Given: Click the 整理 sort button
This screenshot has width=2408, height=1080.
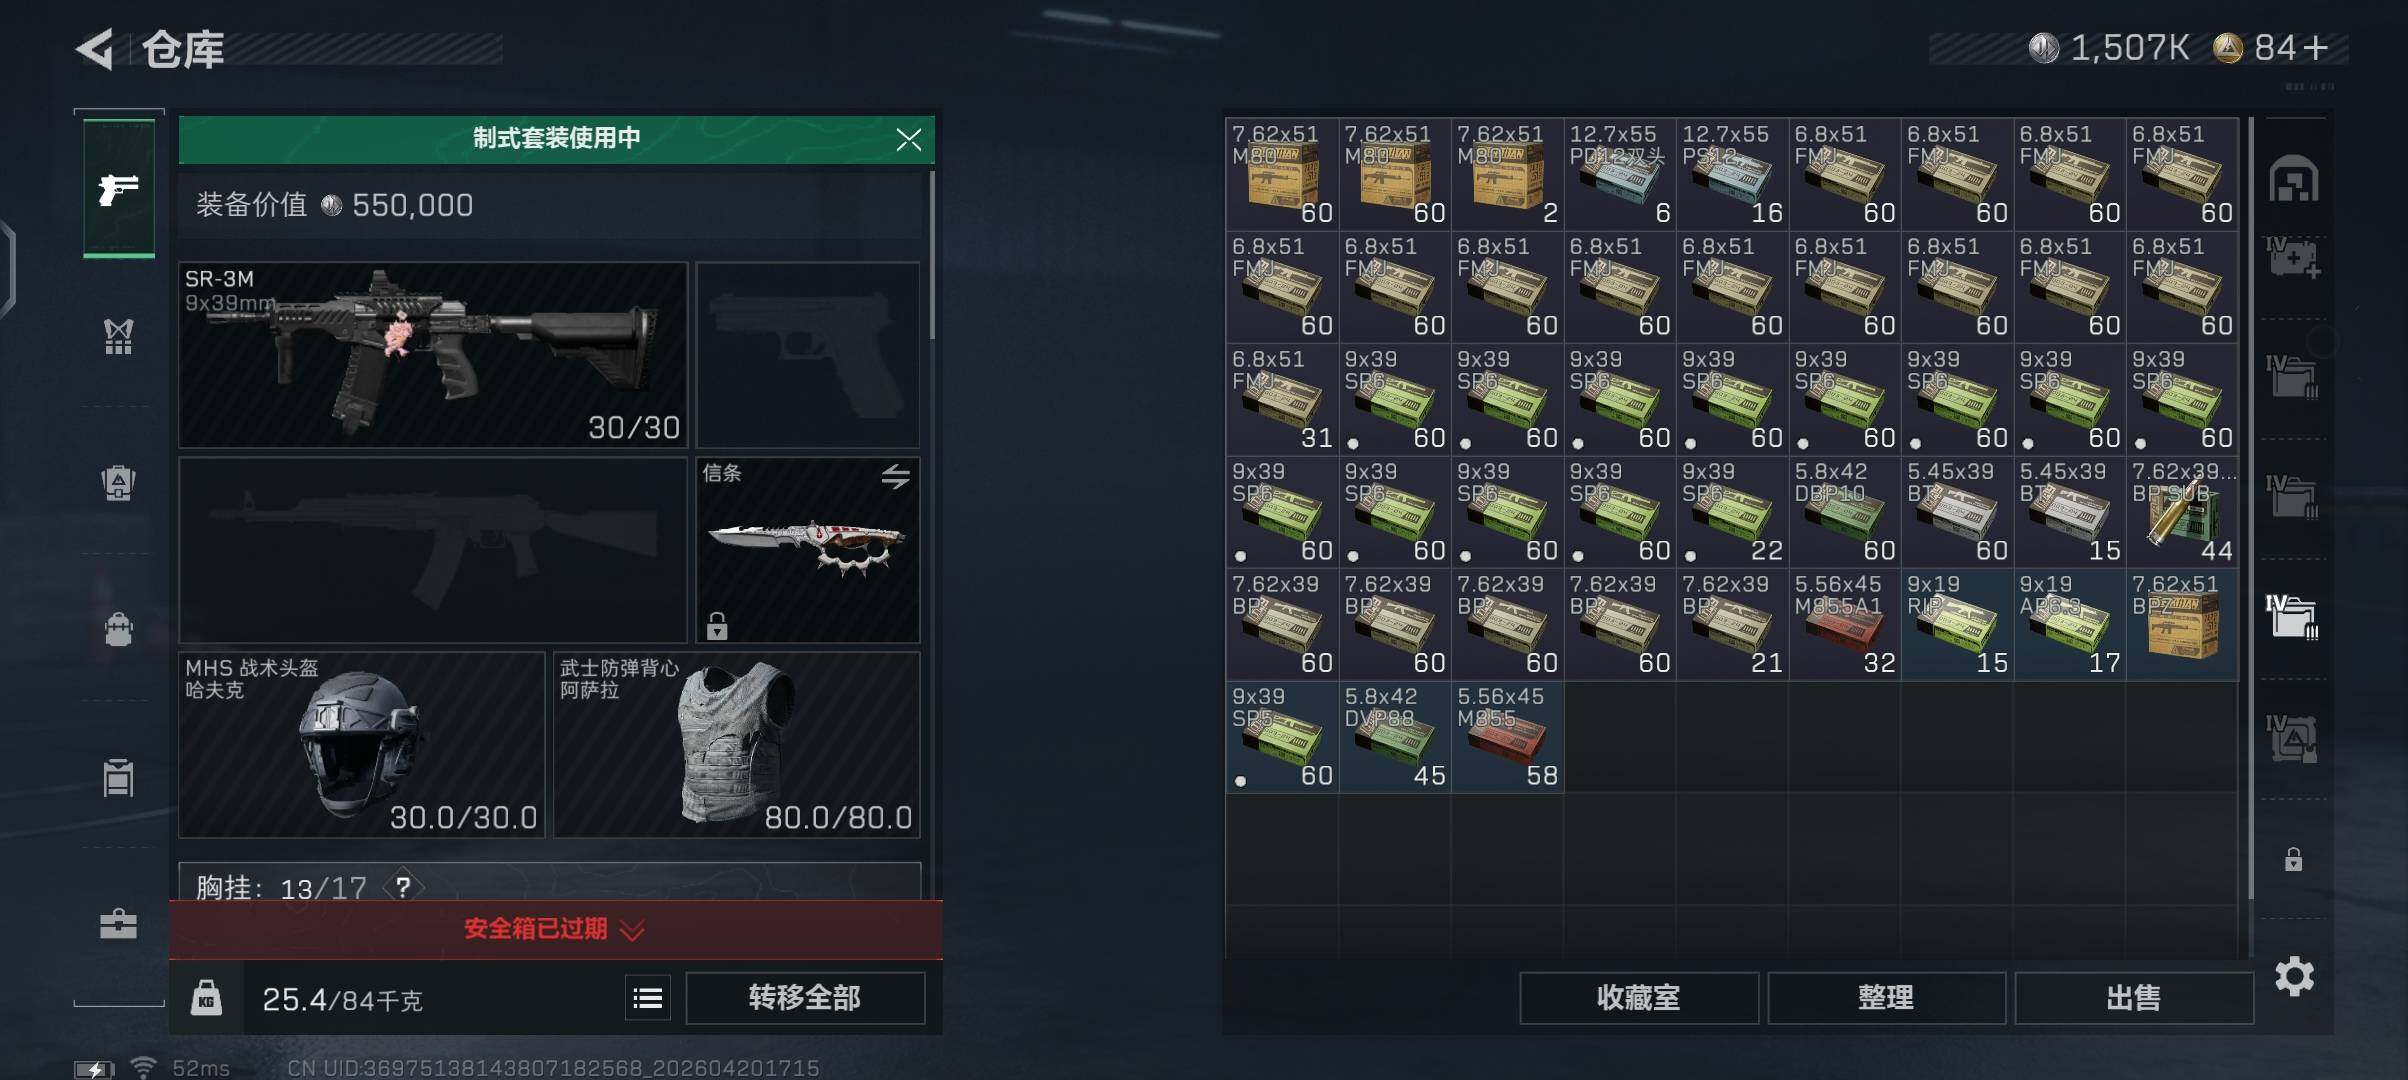Looking at the screenshot, I should click(x=1886, y=998).
